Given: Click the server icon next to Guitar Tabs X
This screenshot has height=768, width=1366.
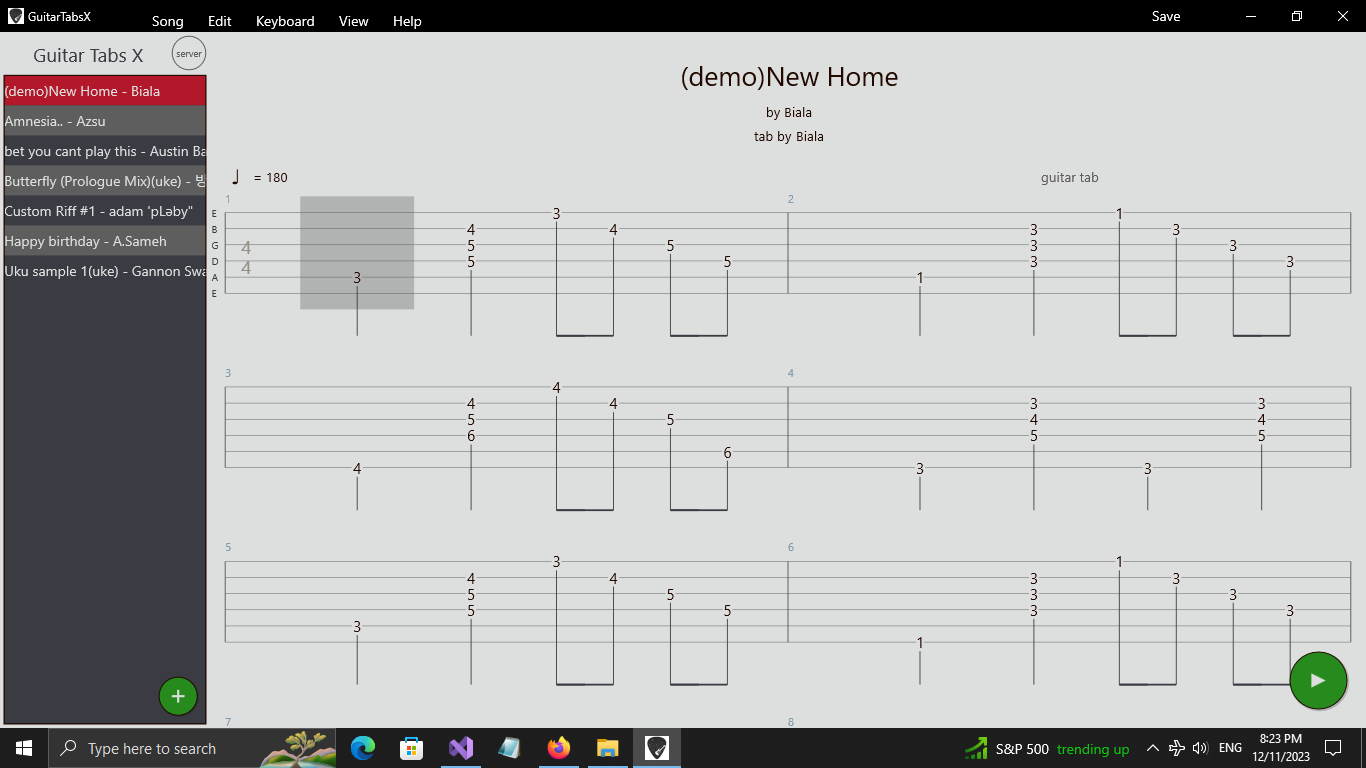Looking at the screenshot, I should click(x=188, y=53).
